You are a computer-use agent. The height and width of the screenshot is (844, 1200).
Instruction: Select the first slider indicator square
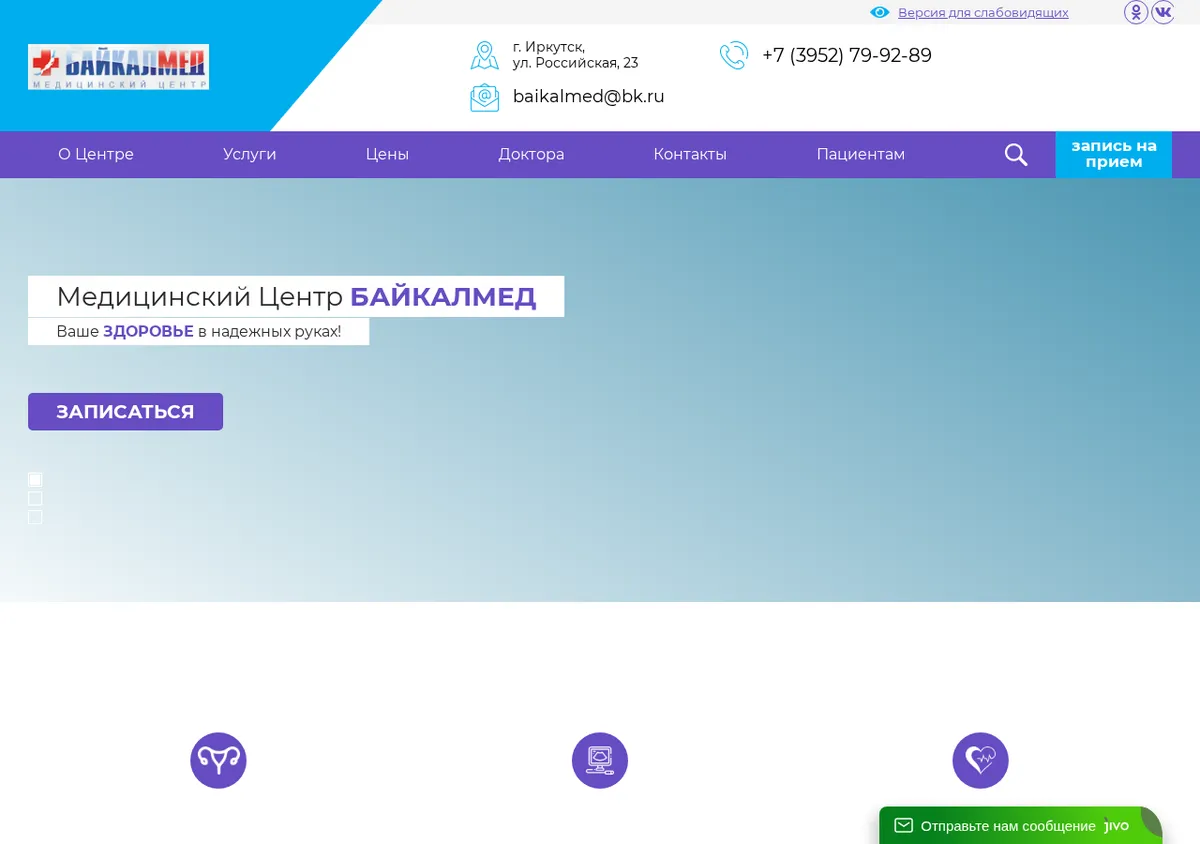point(35,479)
